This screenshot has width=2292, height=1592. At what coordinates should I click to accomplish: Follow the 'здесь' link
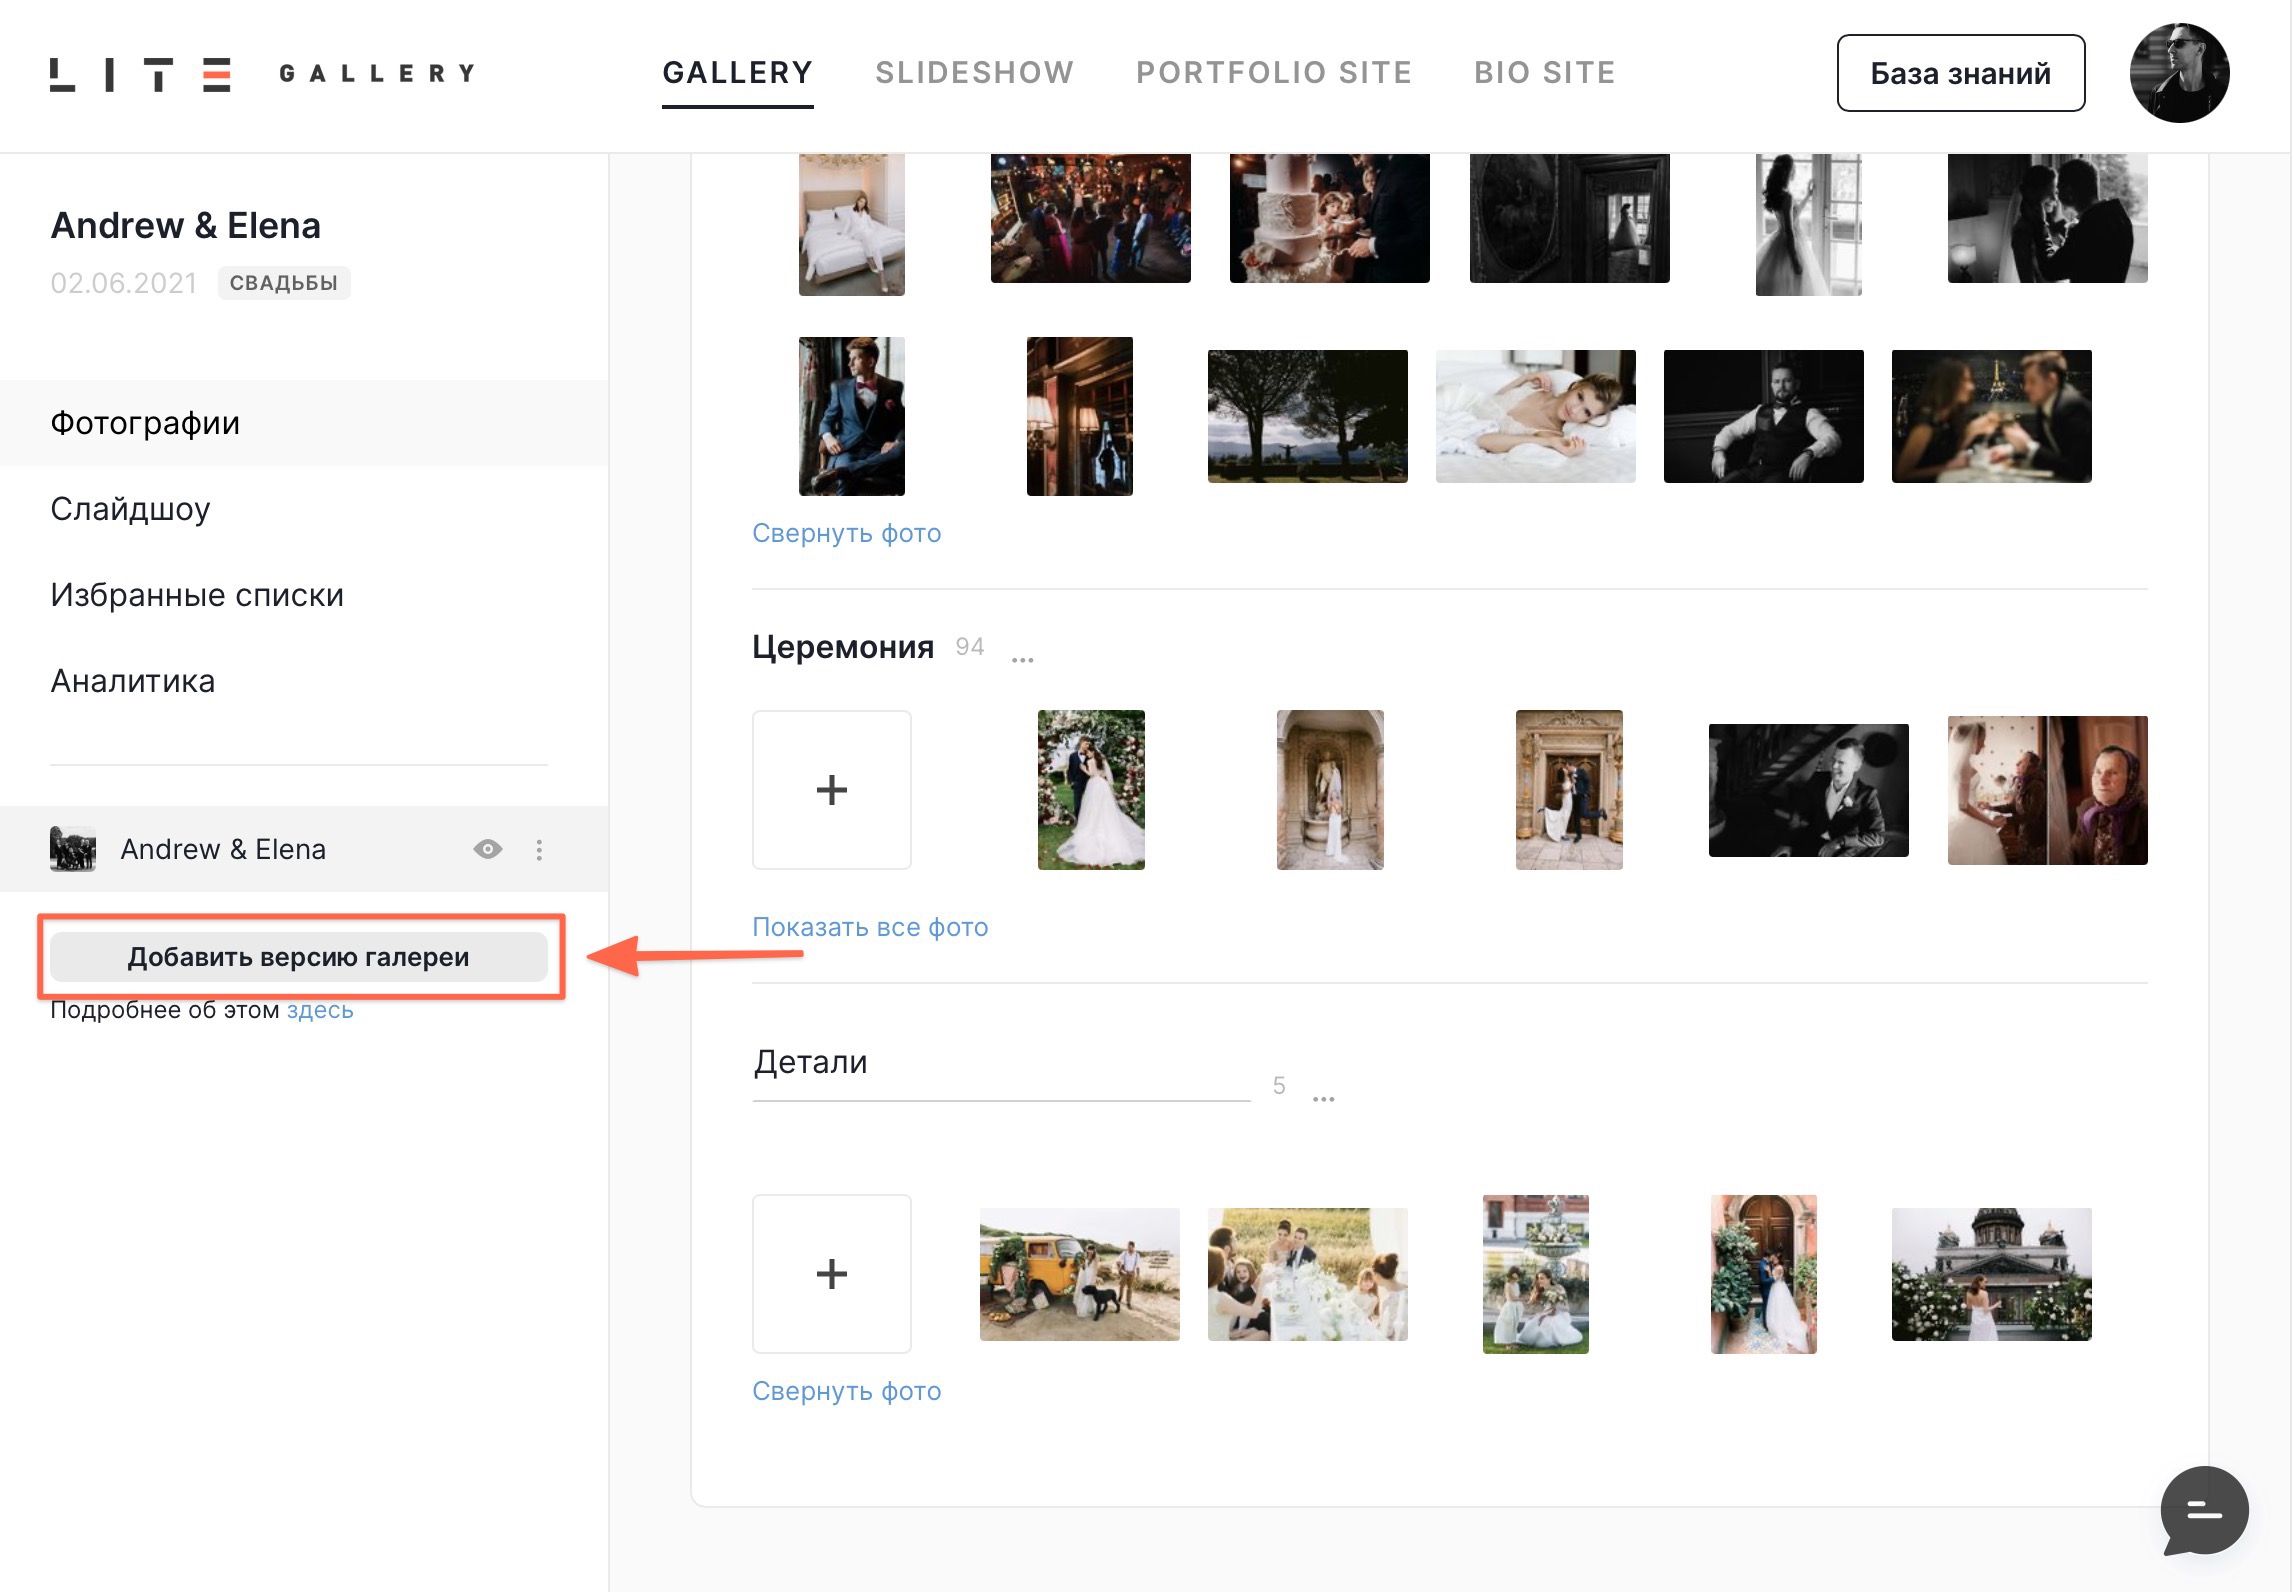click(320, 1010)
